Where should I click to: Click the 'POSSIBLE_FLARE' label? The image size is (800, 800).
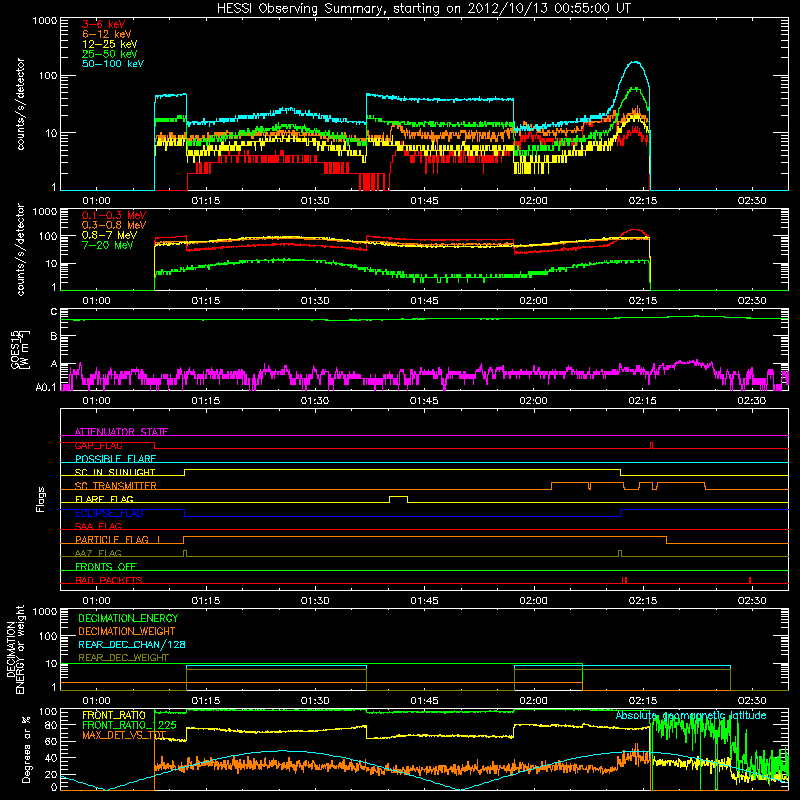pyautogui.click(x=115, y=459)
